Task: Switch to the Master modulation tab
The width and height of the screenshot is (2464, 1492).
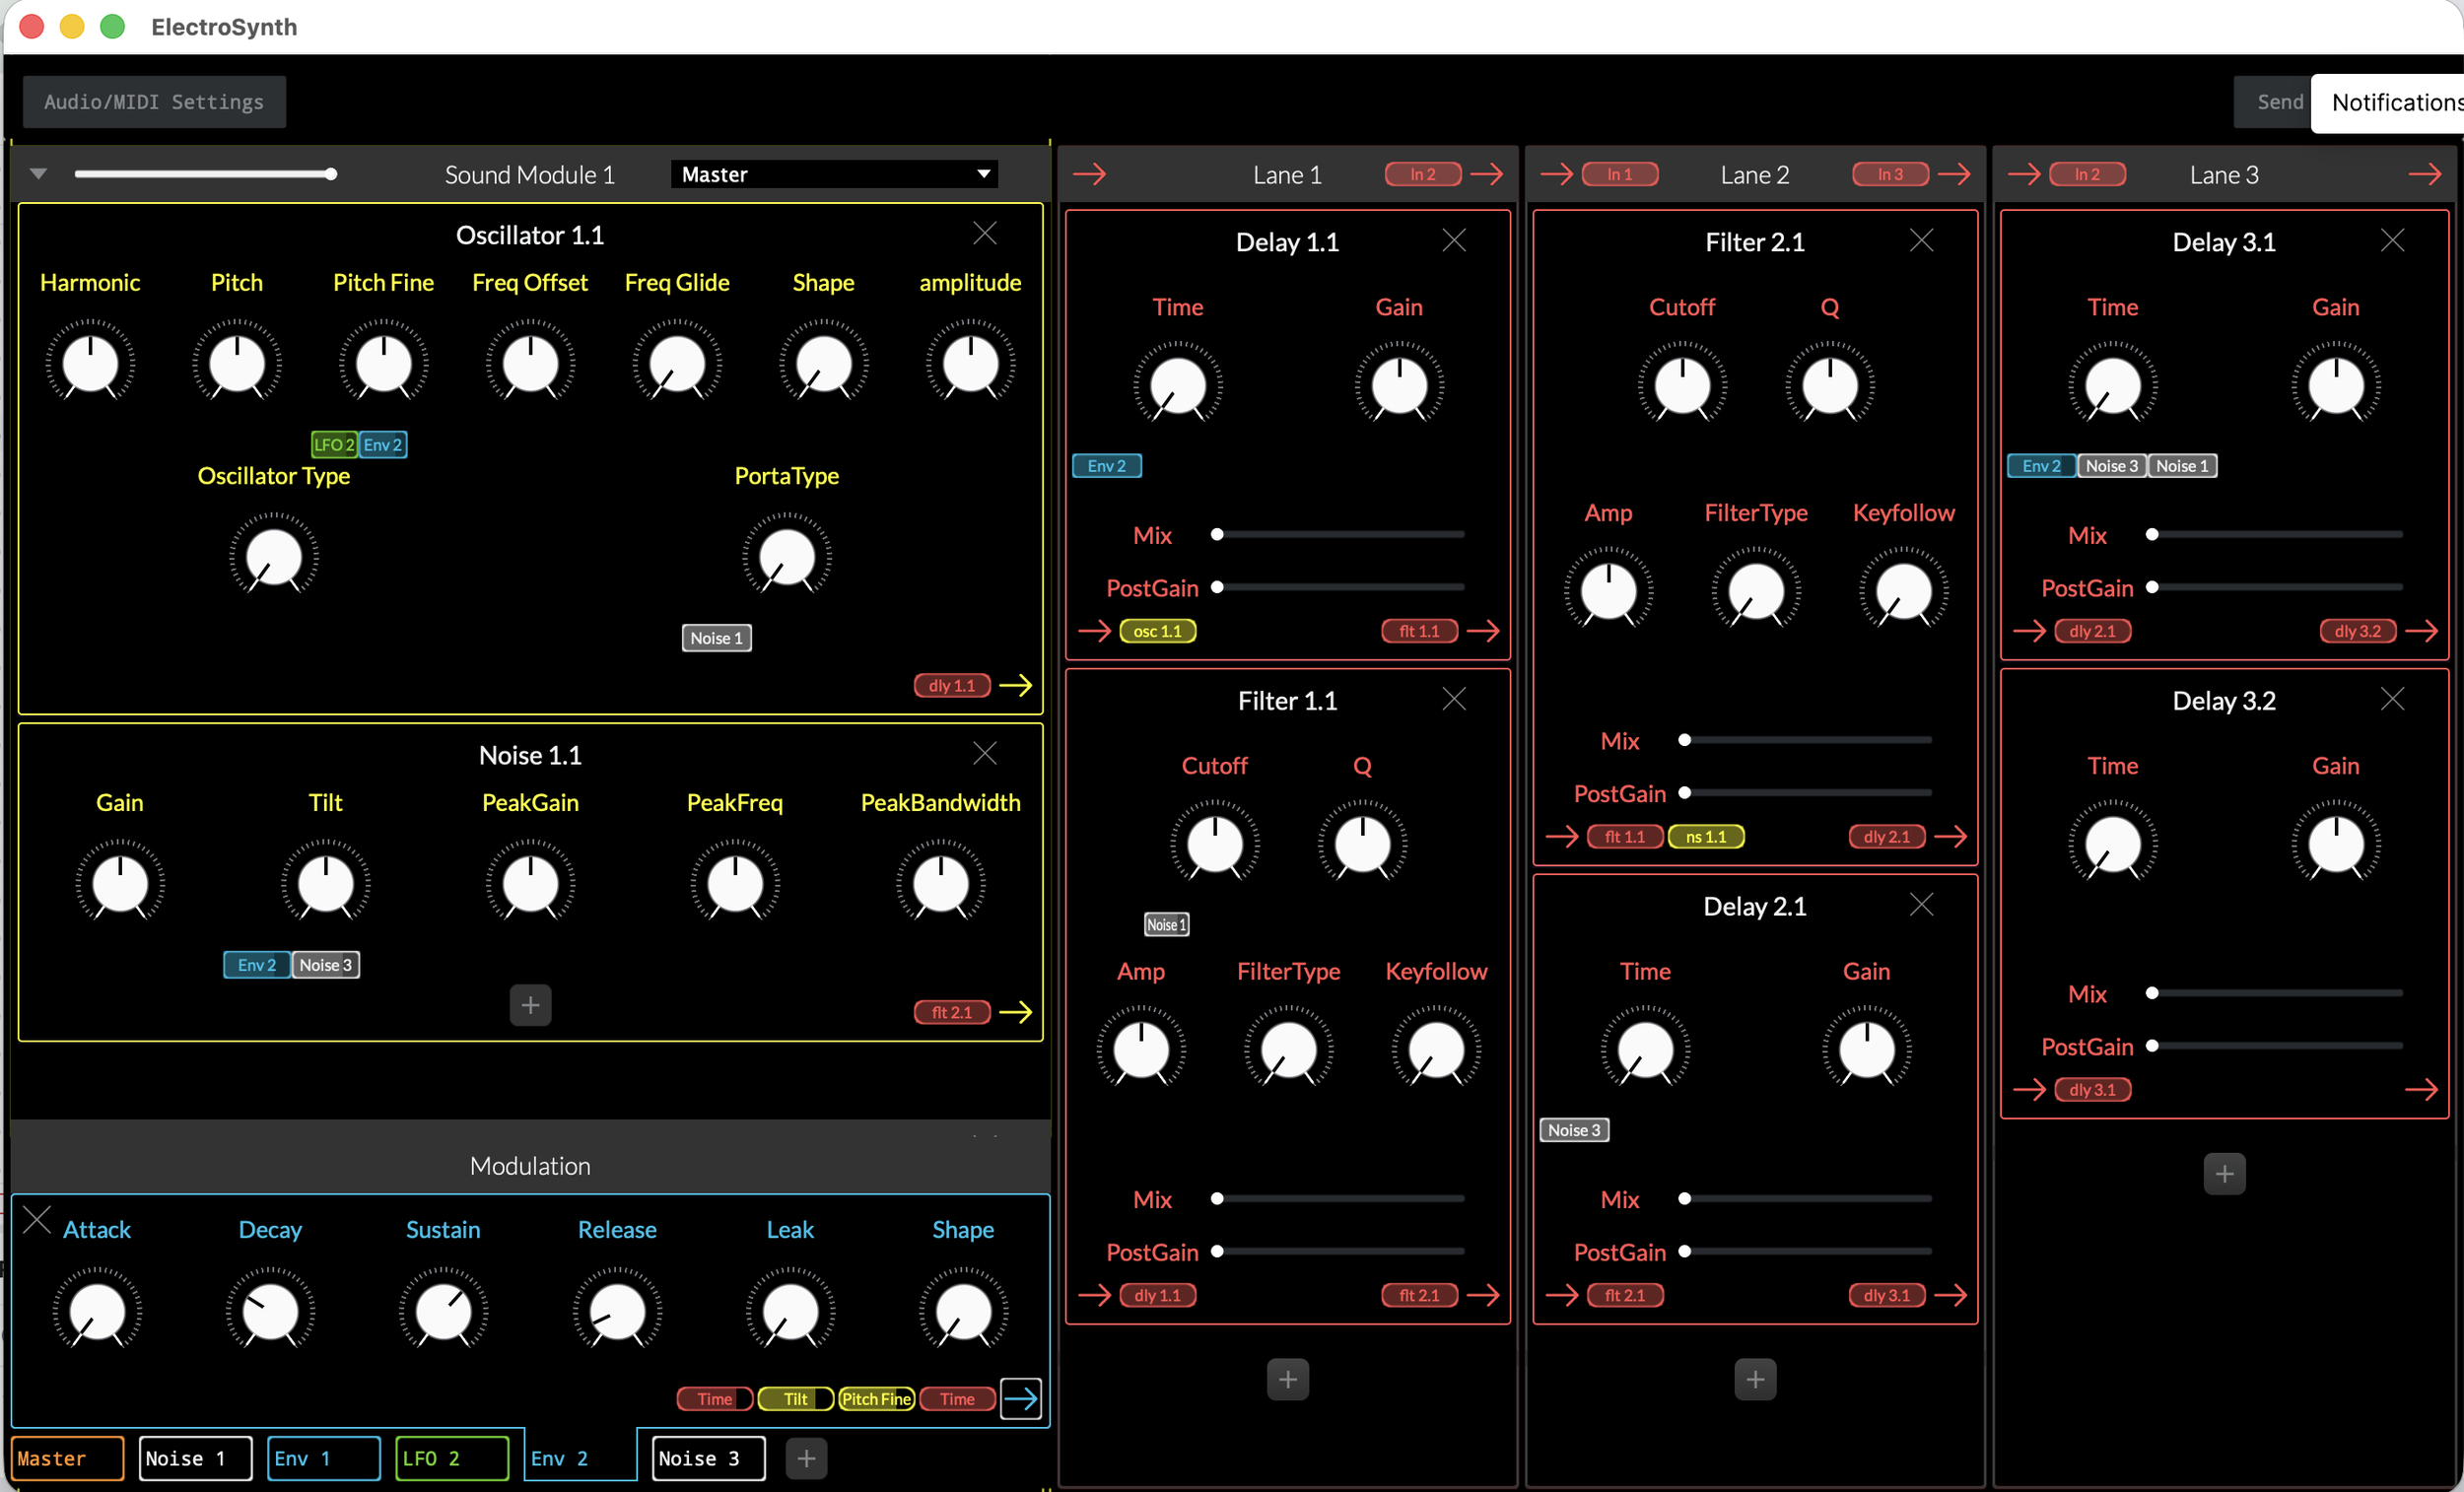Action: 67,1458
